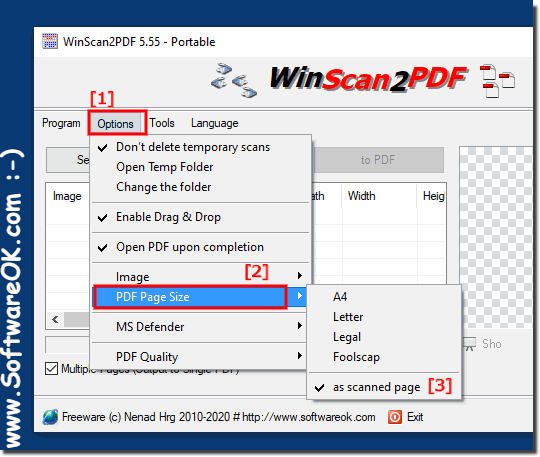Click the globe icon beside Freeware text
540x457 pixels.
click(50, 417)
